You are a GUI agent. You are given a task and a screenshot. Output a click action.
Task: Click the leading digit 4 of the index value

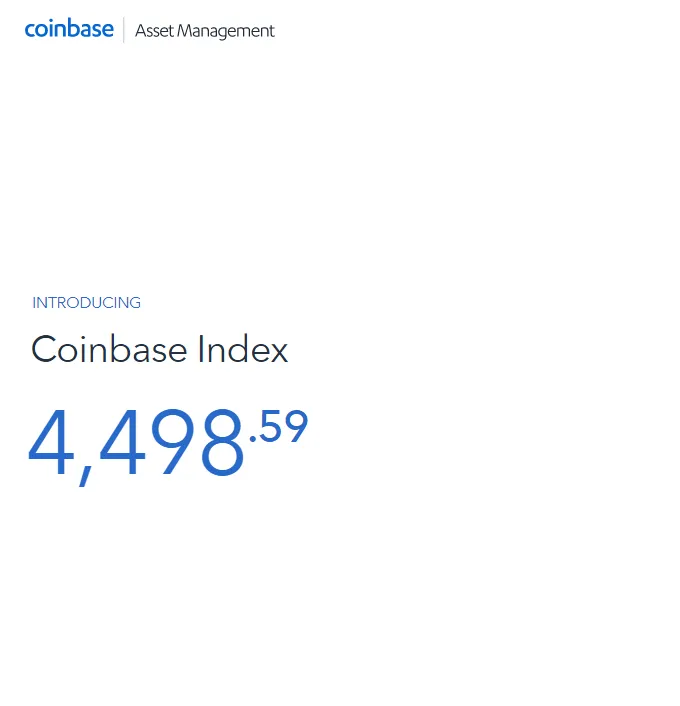point(50,441)
